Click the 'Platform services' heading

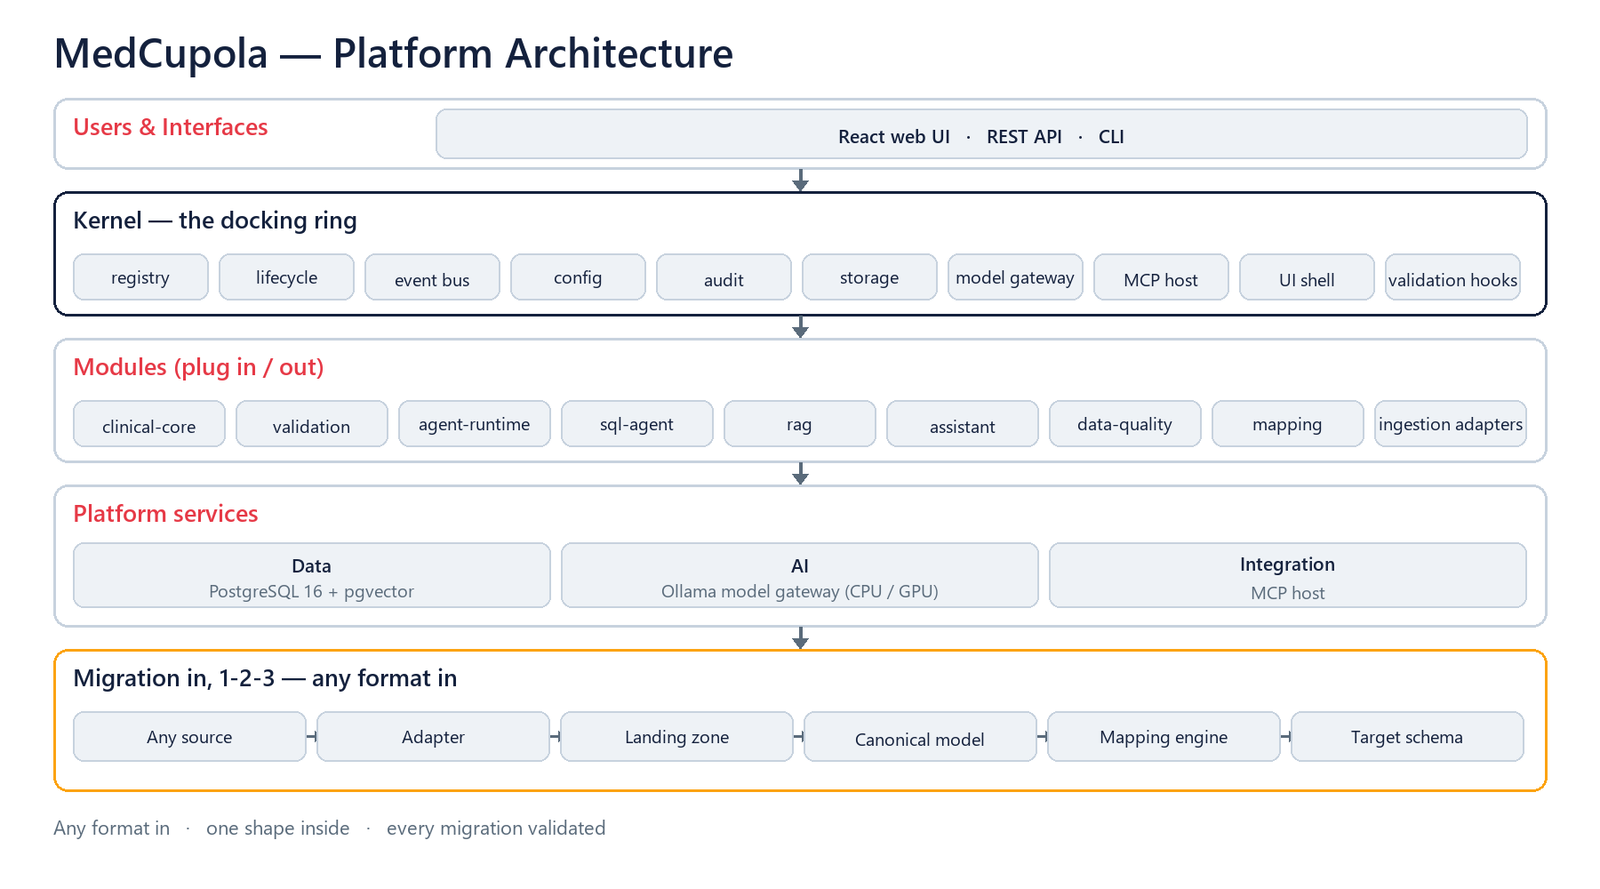pos(166,514)
